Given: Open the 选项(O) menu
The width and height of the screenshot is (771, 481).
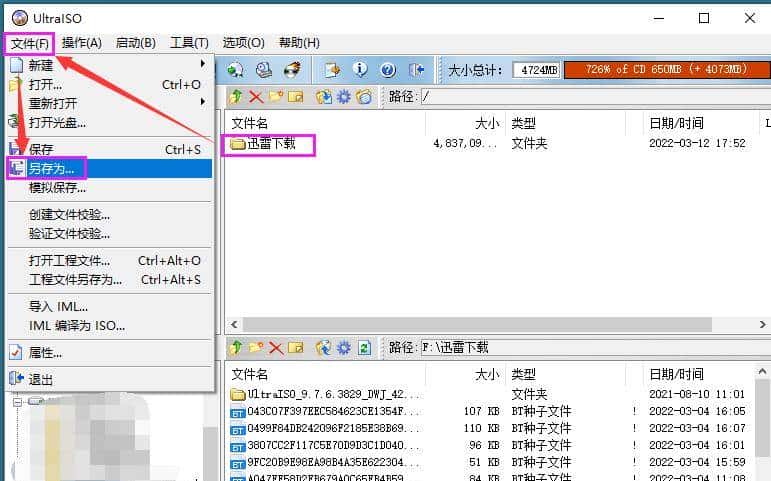Looking at the screenshot, I should coord(243,43).
